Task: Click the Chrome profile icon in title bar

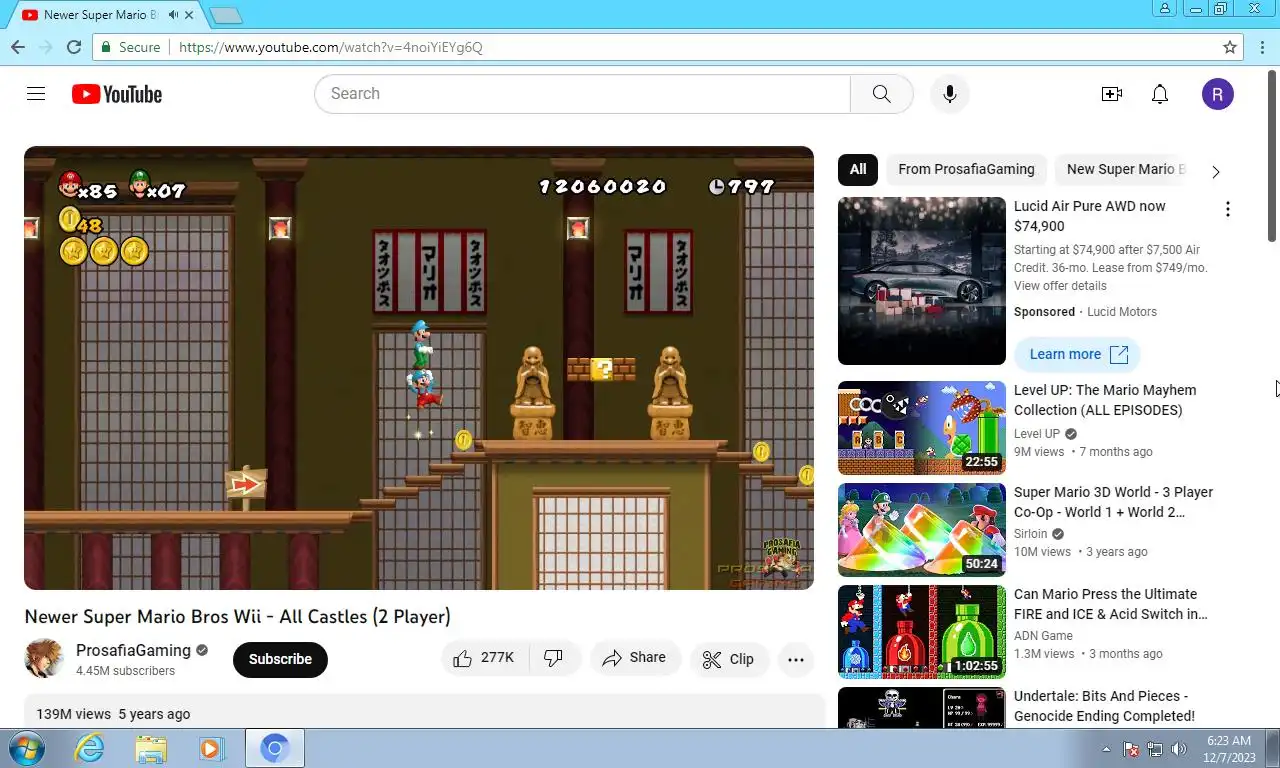Action: coord(1165,8)
